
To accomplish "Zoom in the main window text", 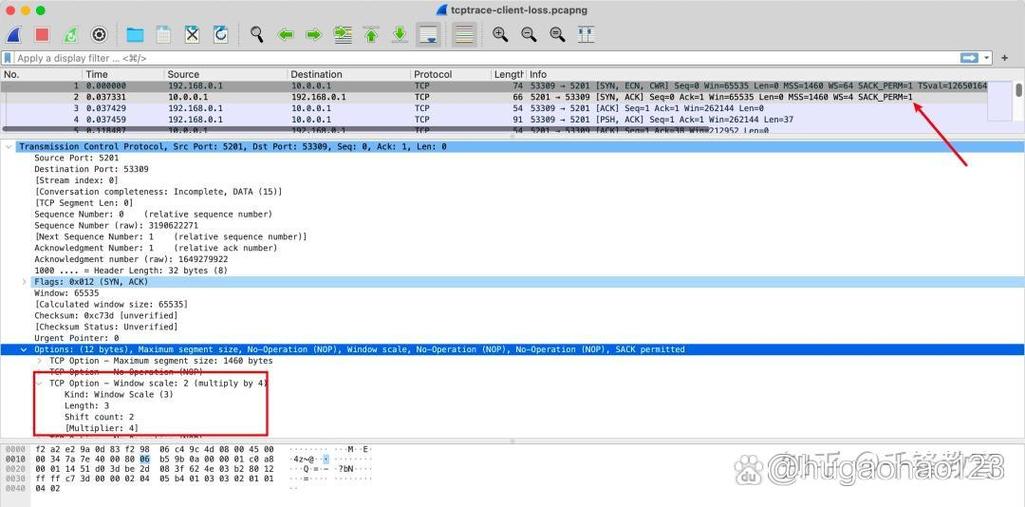I will coord(500,34).
